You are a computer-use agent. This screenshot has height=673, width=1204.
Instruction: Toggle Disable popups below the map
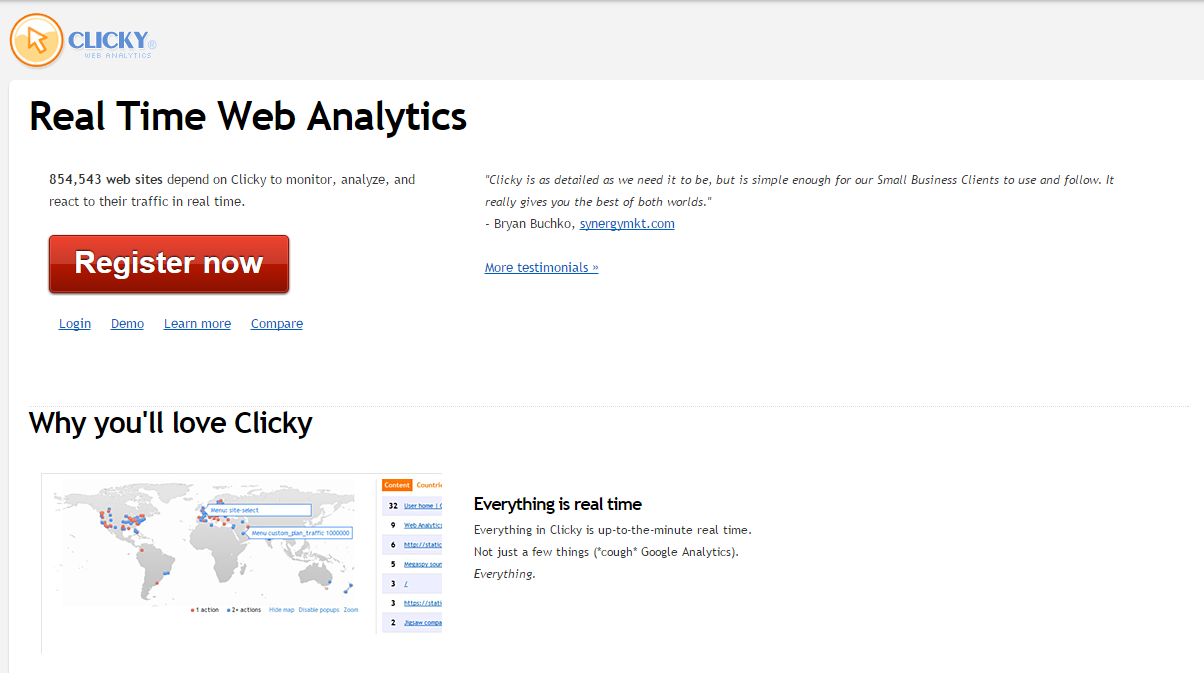click(x=318, y=609)
